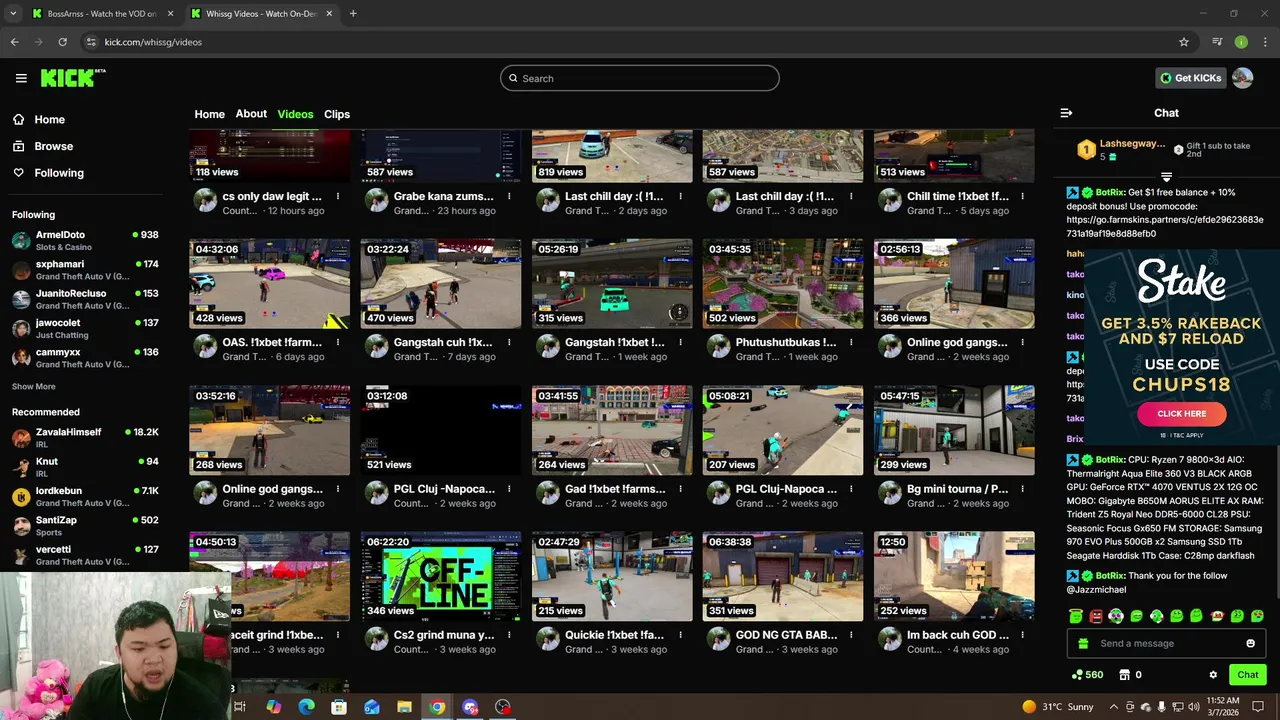Screen dimensions: 1280x720
Task: Pick the red angry emote
Action: click(x=1096, y=616)
